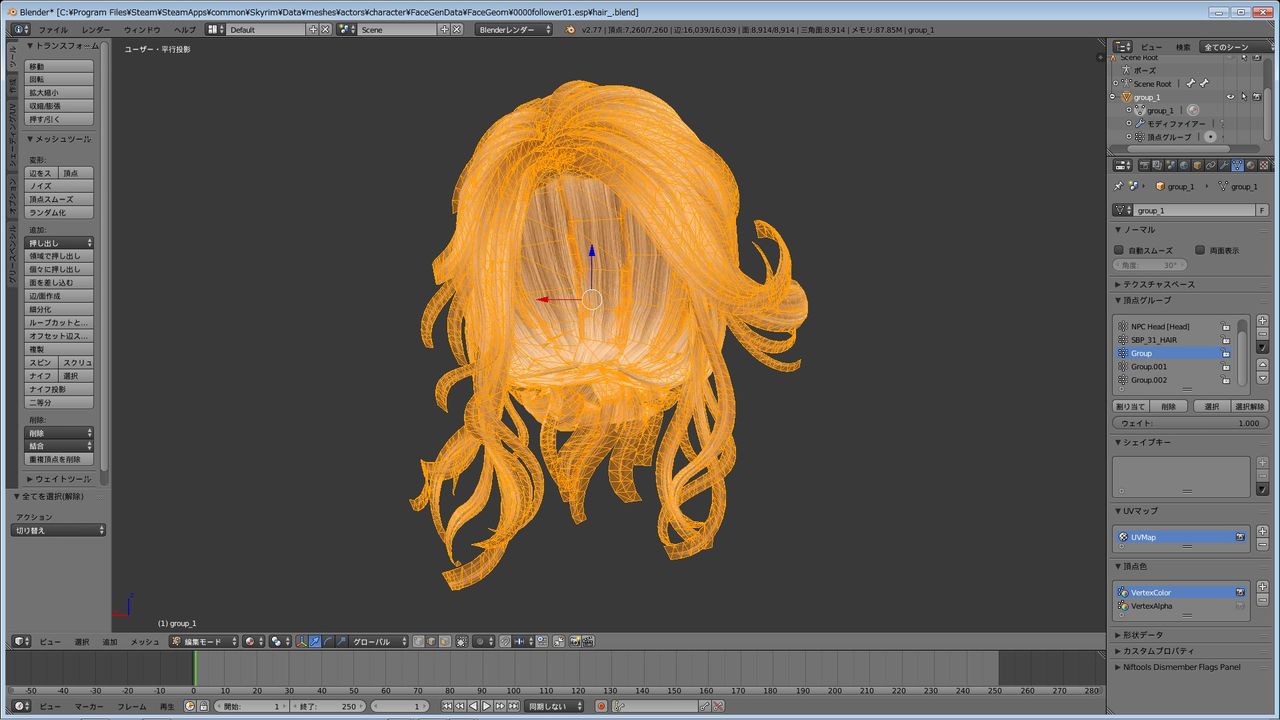This screenshot has height=720, width=1280.
Task: Remove the selected vertex color layer
Action: (x=1262, y=600)
